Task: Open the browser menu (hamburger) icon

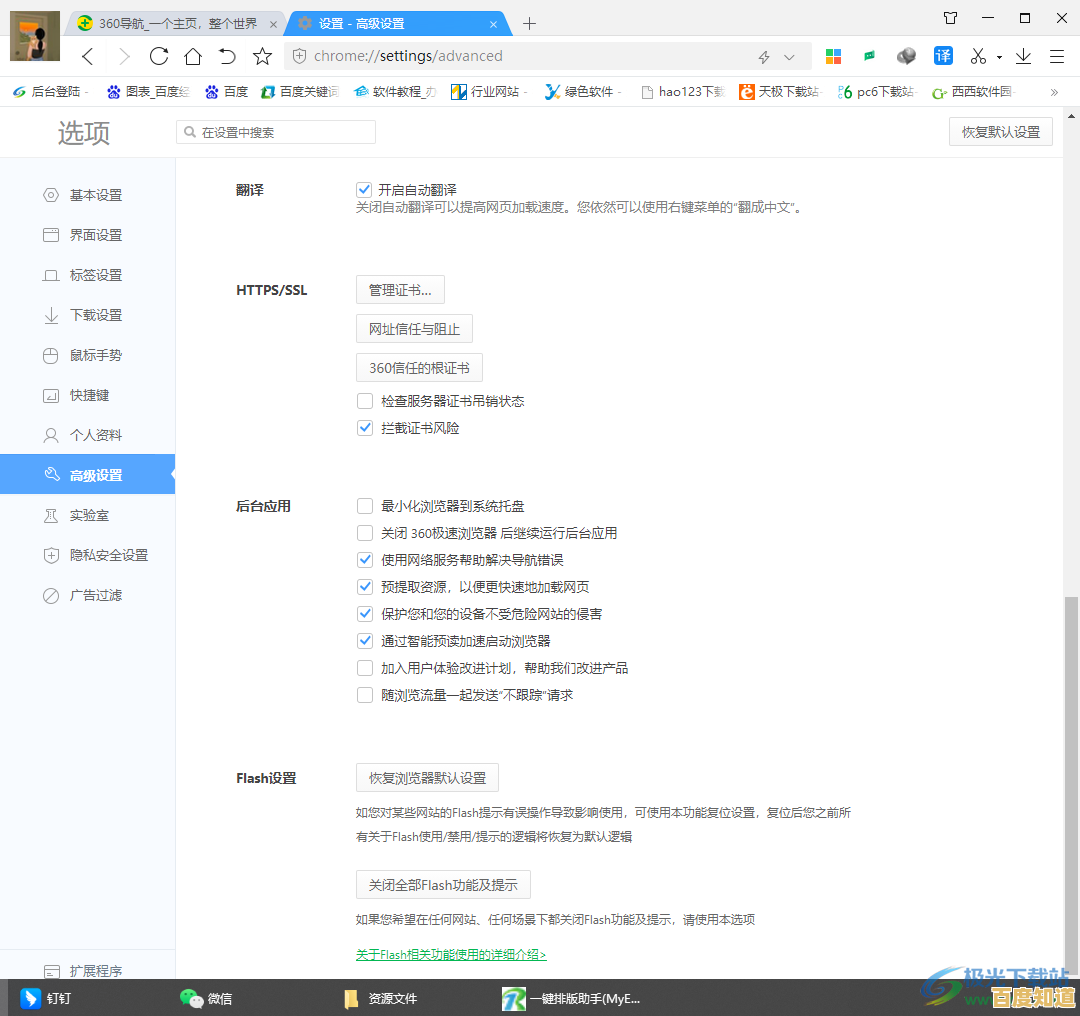Action: (1057, 56)
